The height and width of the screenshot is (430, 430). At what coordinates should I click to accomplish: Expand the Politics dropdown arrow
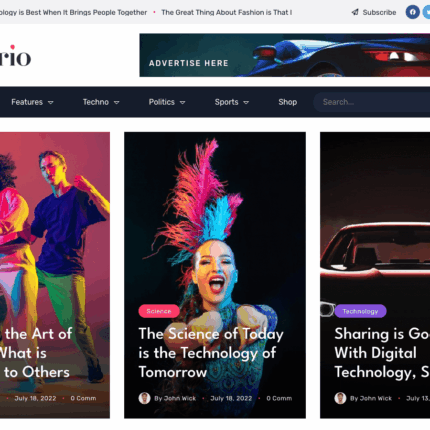[182, 103]
